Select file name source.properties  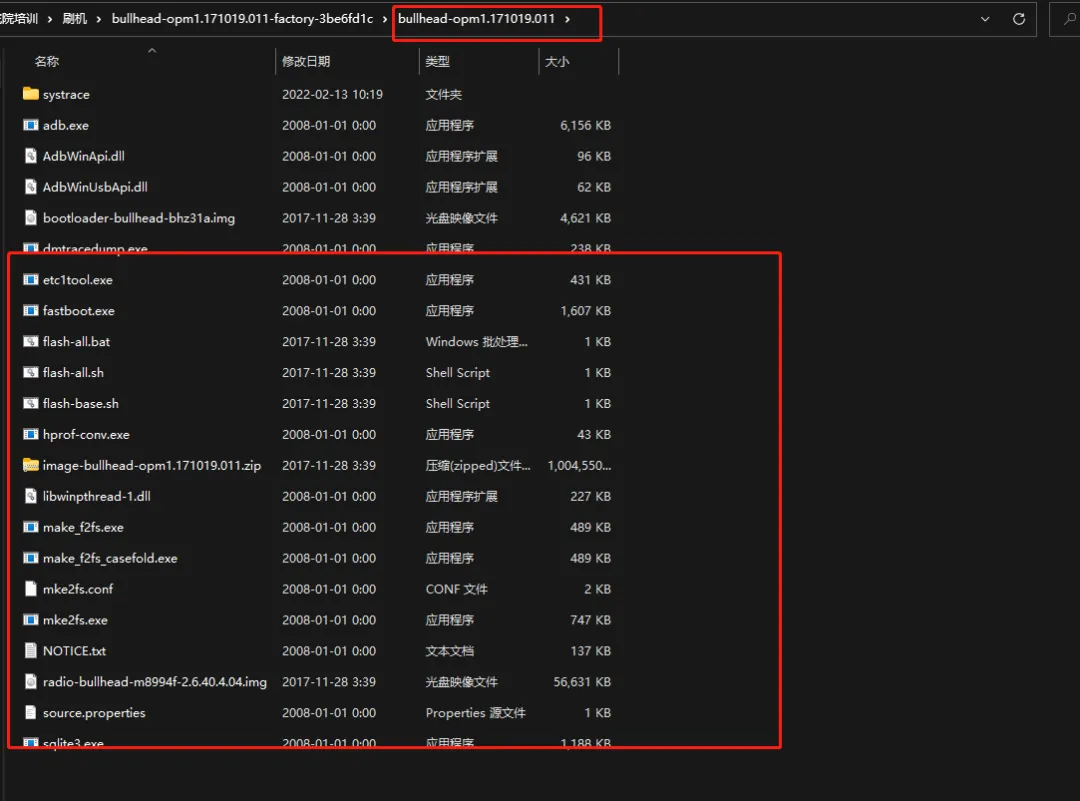(94, 714)
